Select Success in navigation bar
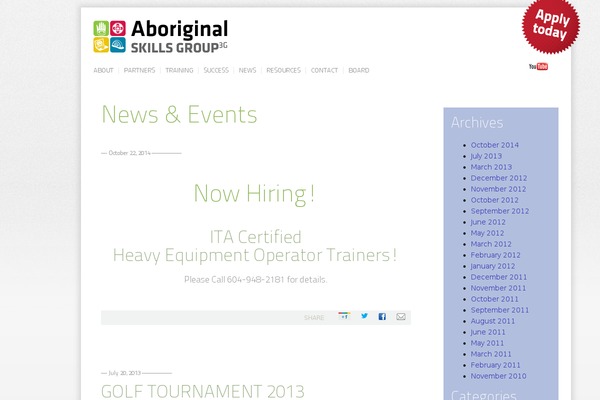Screen dimensions: 600x400 216,71
